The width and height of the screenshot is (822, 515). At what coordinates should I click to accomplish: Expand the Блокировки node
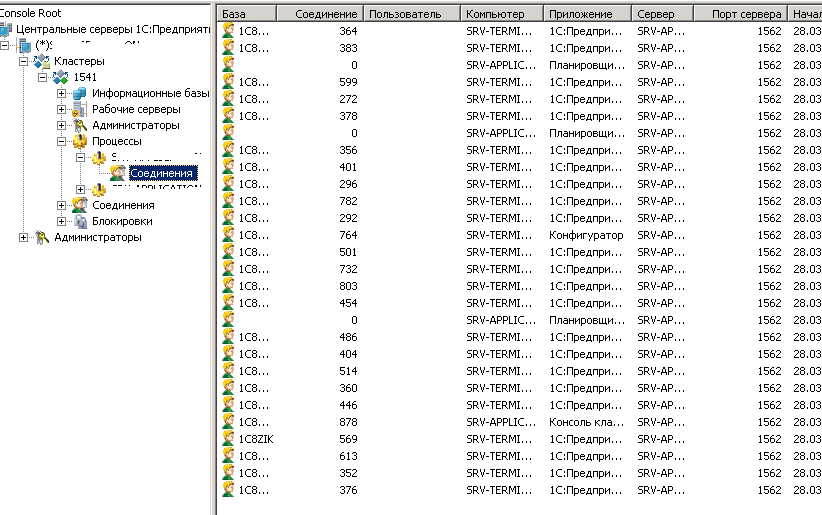click(61, 221)
